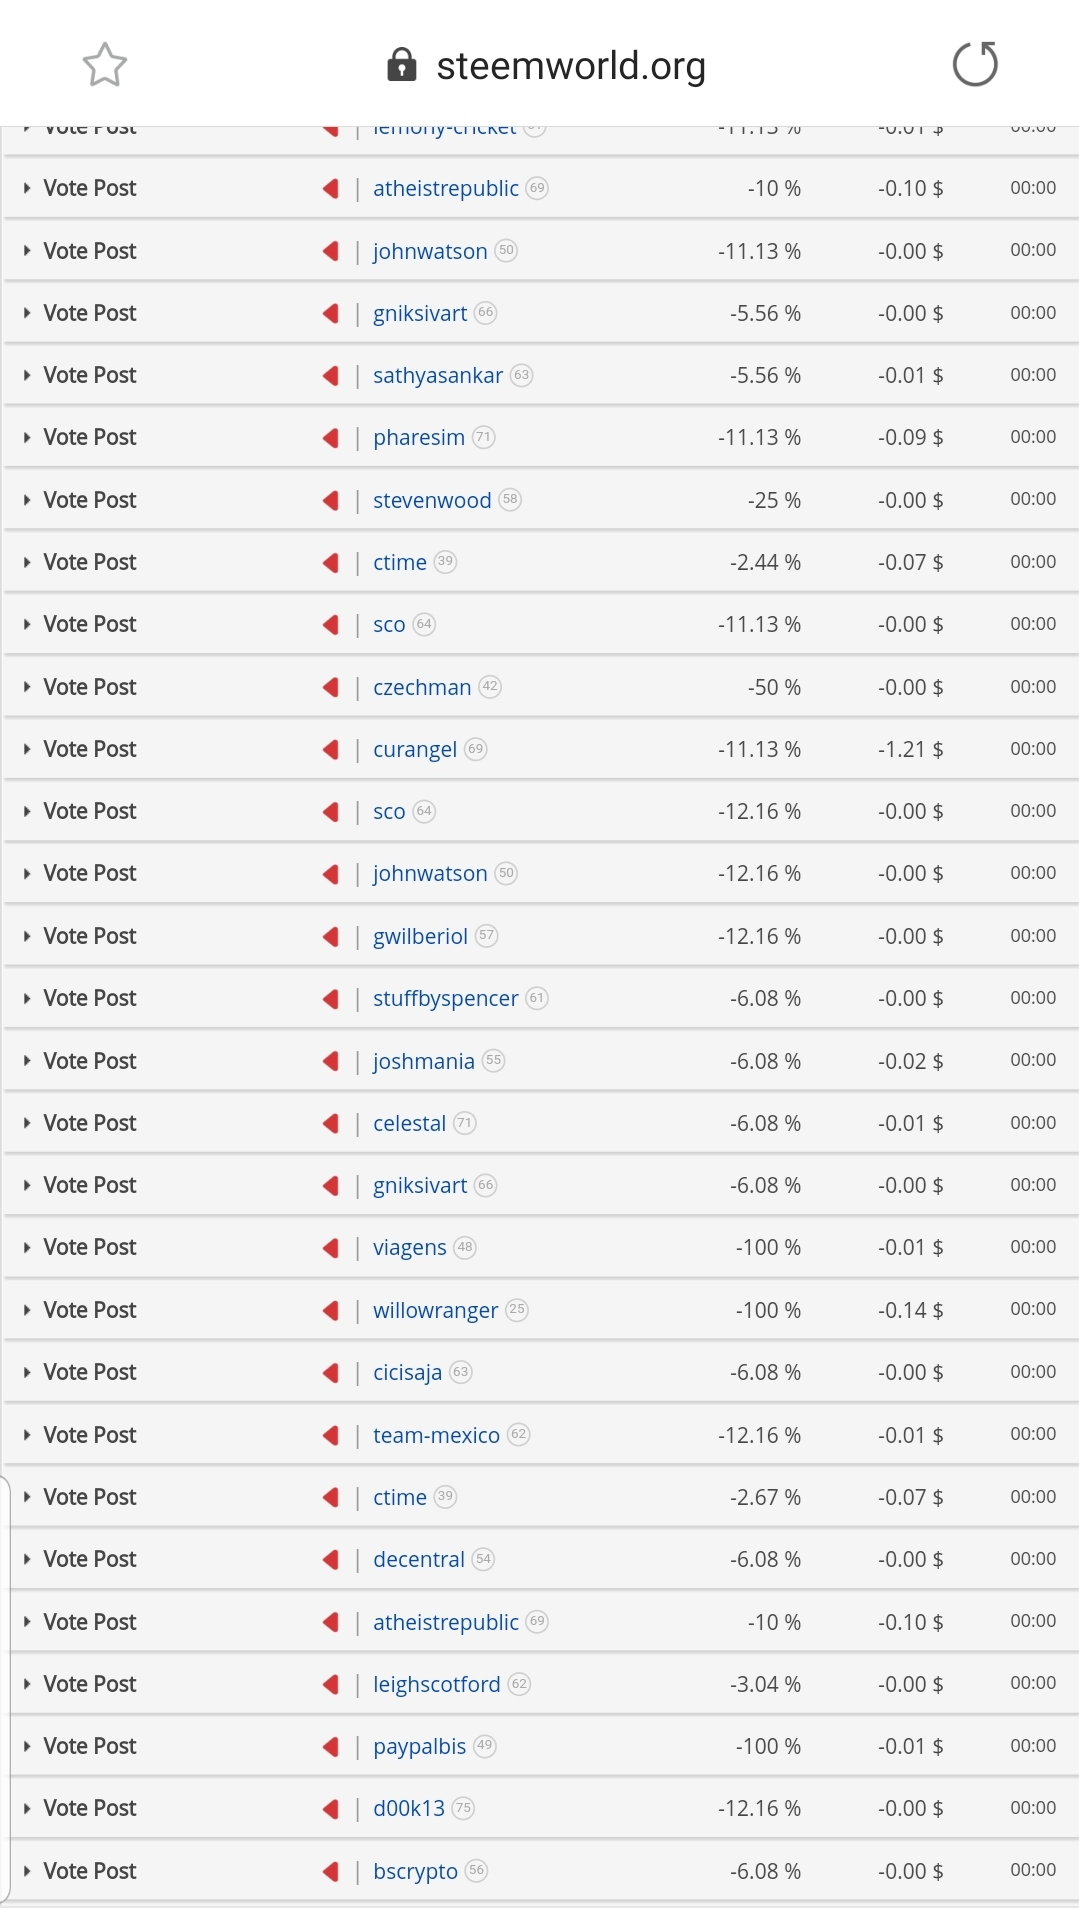Click red downvote arrow beside paypalbis
This screenshot has width=1079, height=1910.
(331, 1746)
